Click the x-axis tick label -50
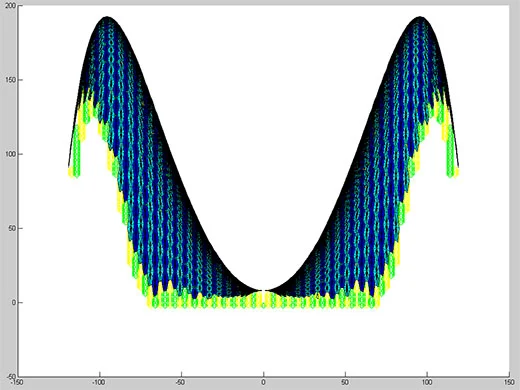The image size is (520, 390). (x=180, y=382)
